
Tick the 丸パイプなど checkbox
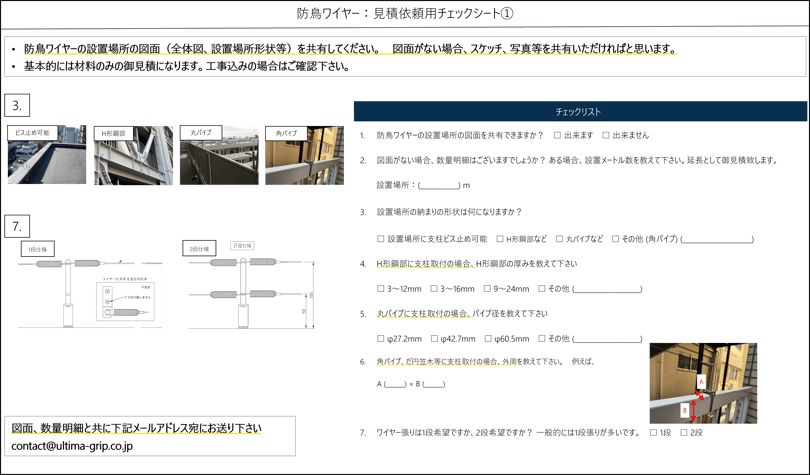(x=559, y=239)
